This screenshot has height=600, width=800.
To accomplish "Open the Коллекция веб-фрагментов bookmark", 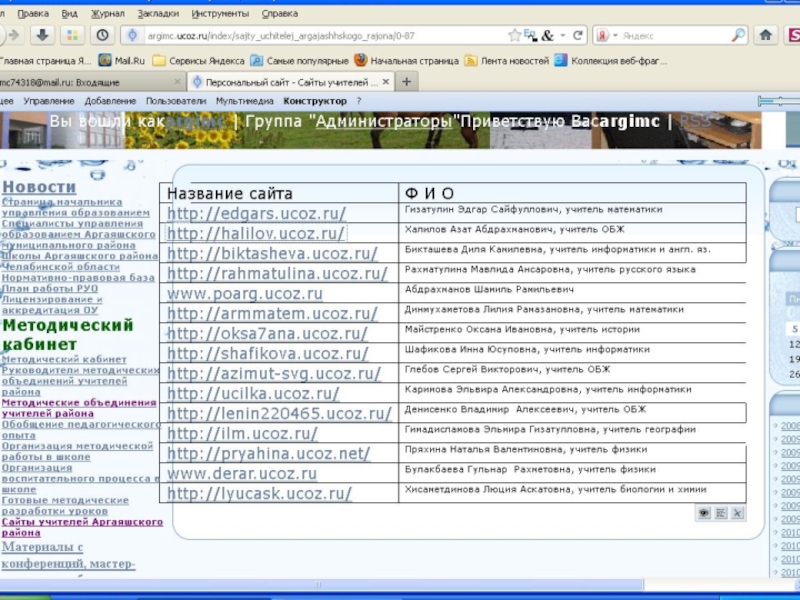I will coord(611,61).
